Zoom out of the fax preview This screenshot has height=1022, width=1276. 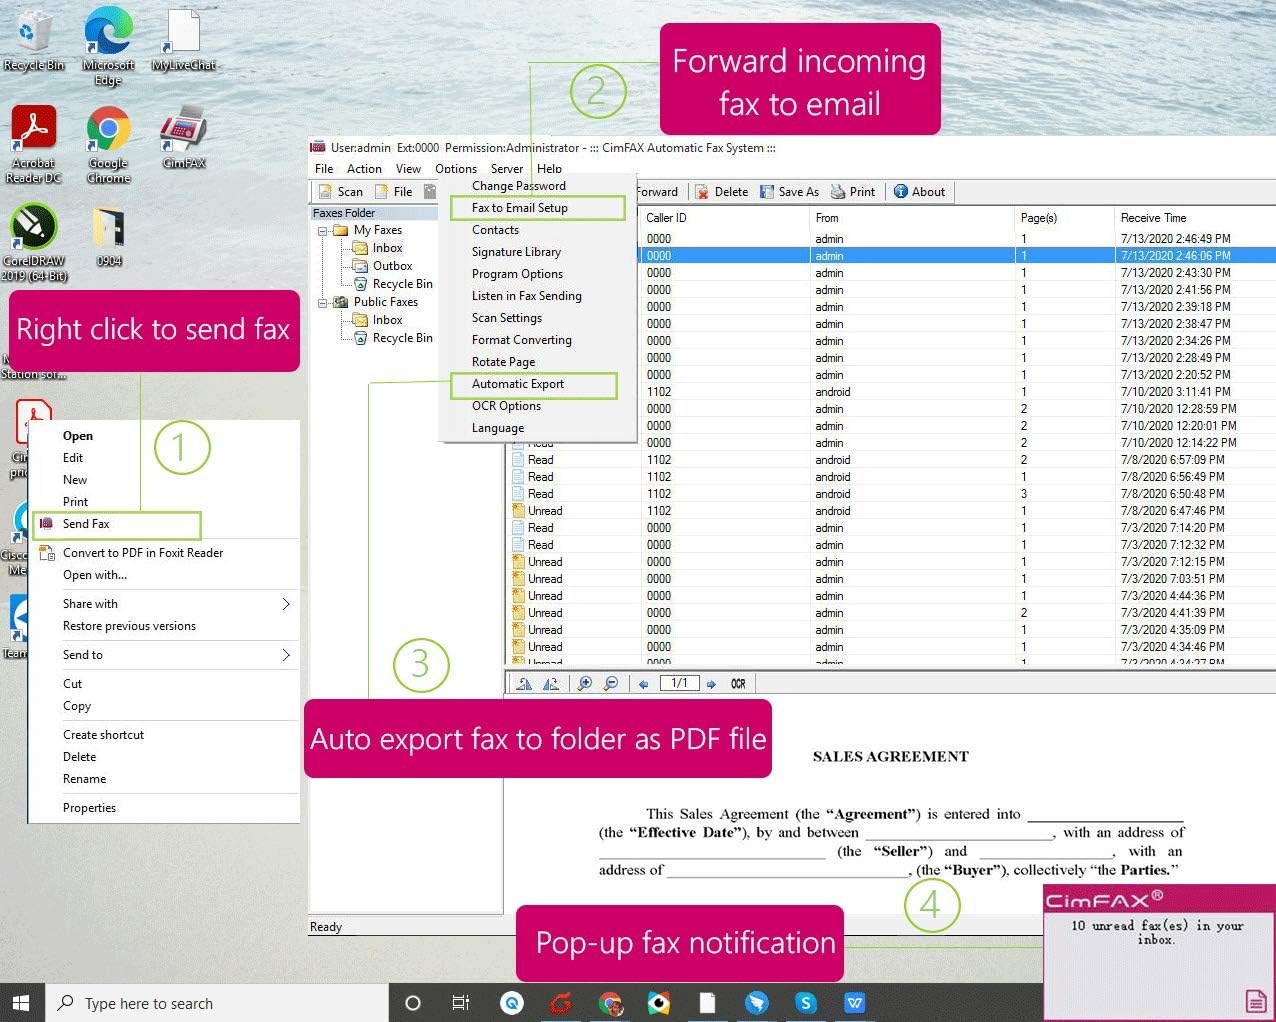click(611, 683)
